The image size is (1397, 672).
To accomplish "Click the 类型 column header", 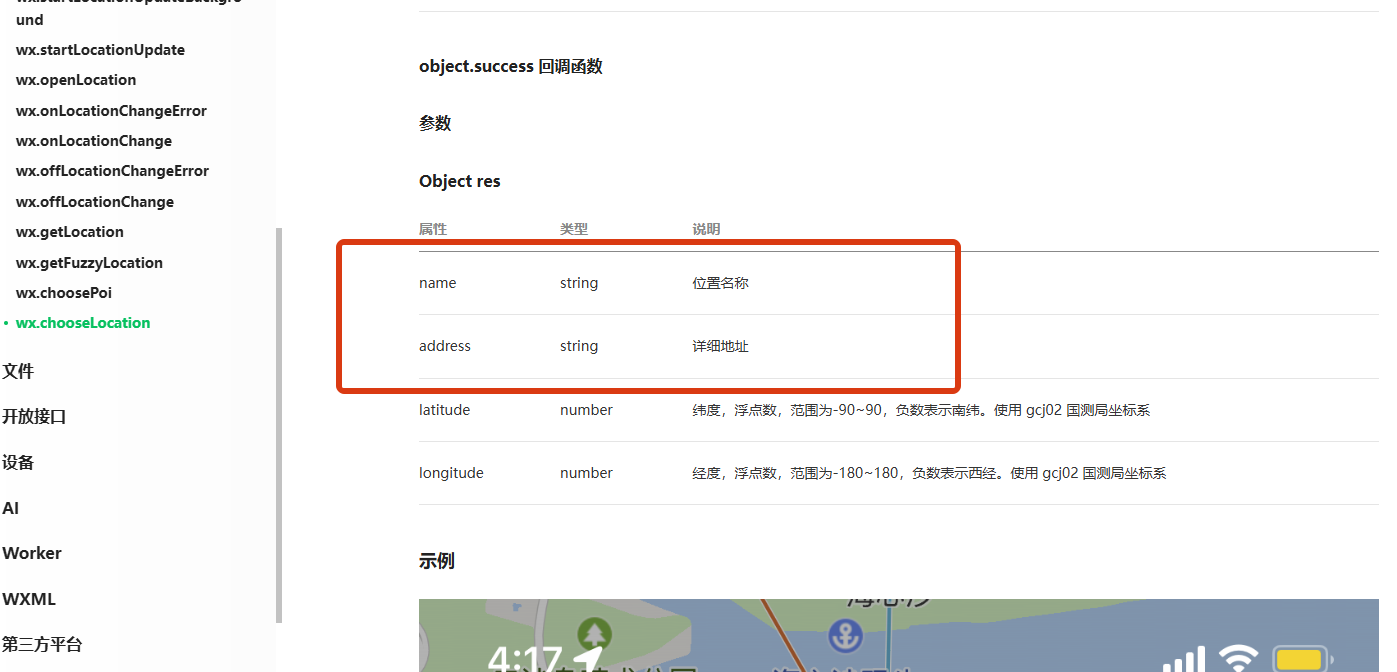I will click(x=574, y=229).
